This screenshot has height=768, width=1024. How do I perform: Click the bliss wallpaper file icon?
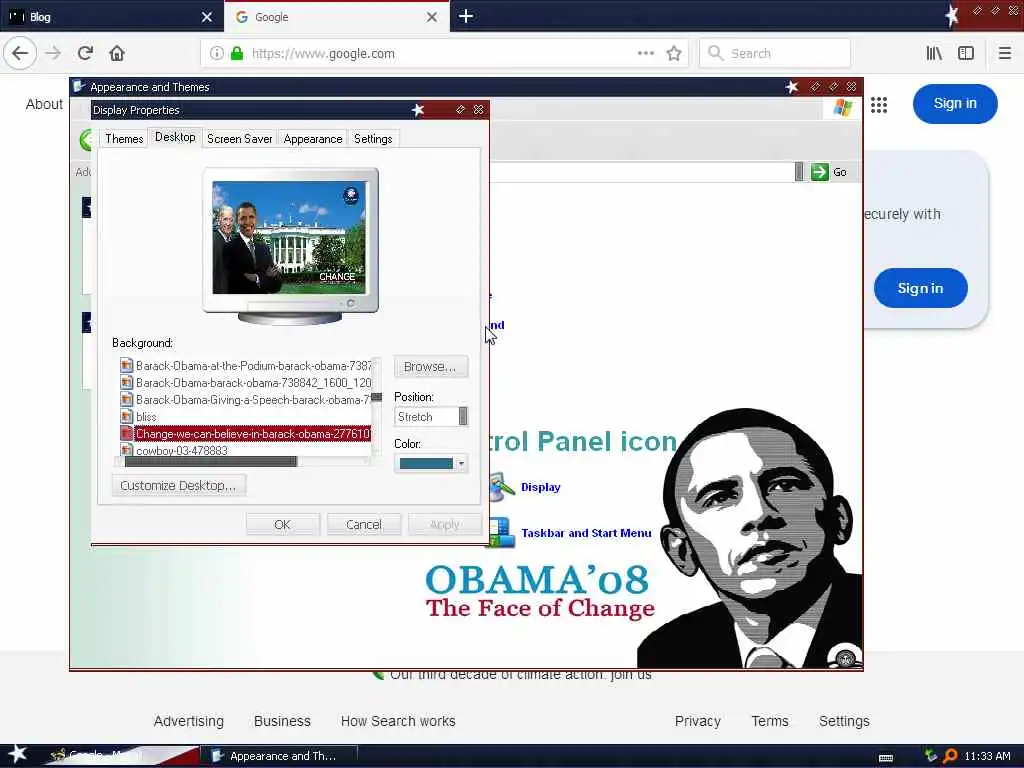127,417
